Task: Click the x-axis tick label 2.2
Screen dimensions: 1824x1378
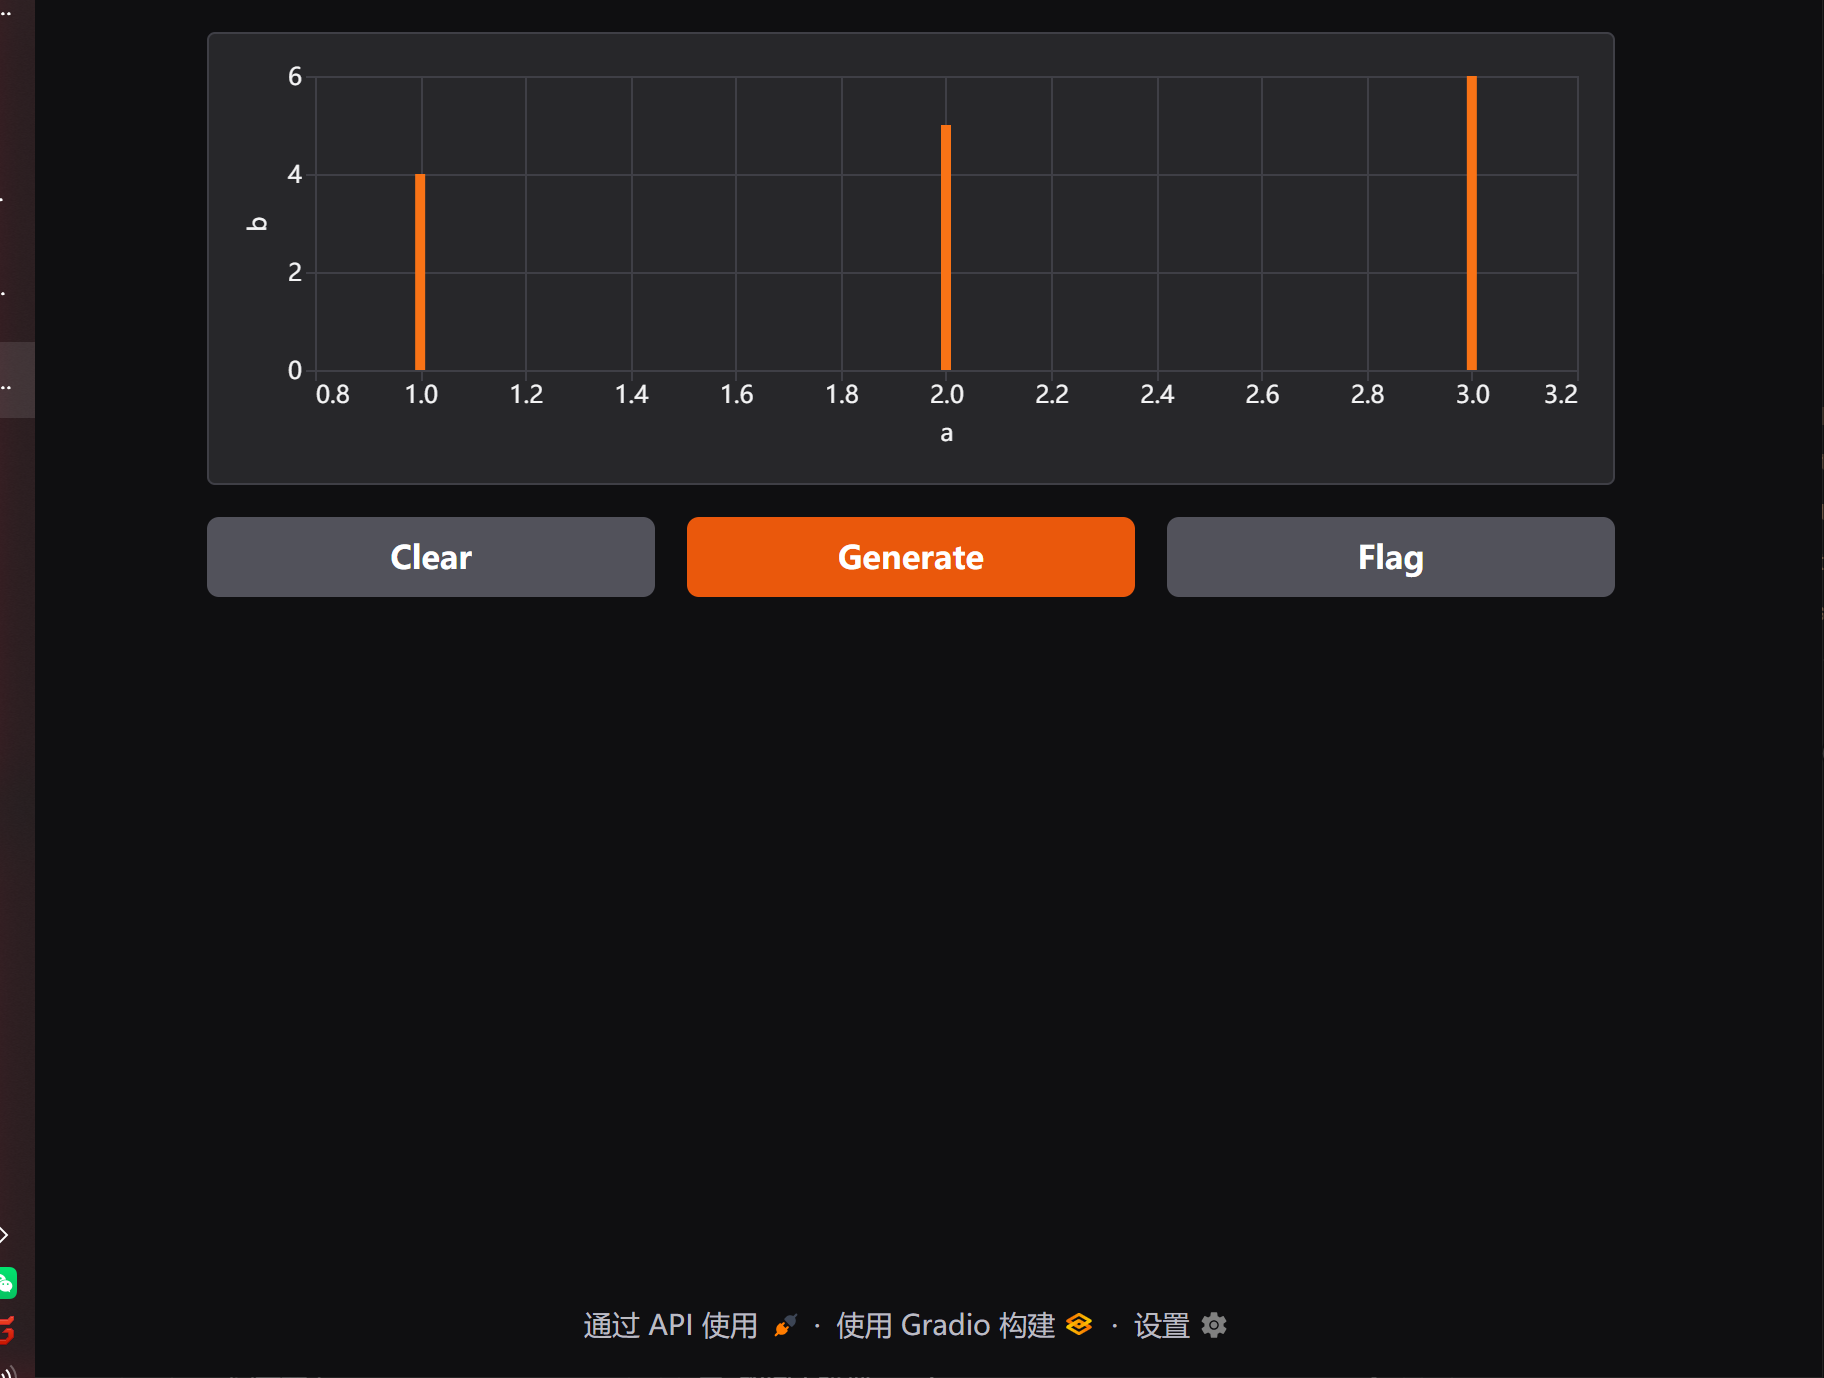Action: [1052, 394]
